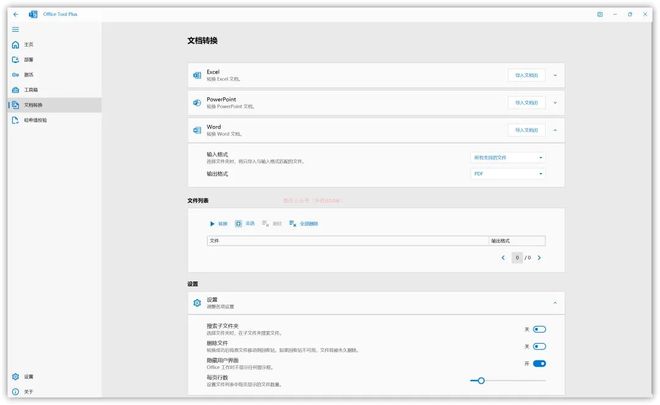Click the PowerPoint row icon
This screenshot has width=660, height=405.
point(197,103)
